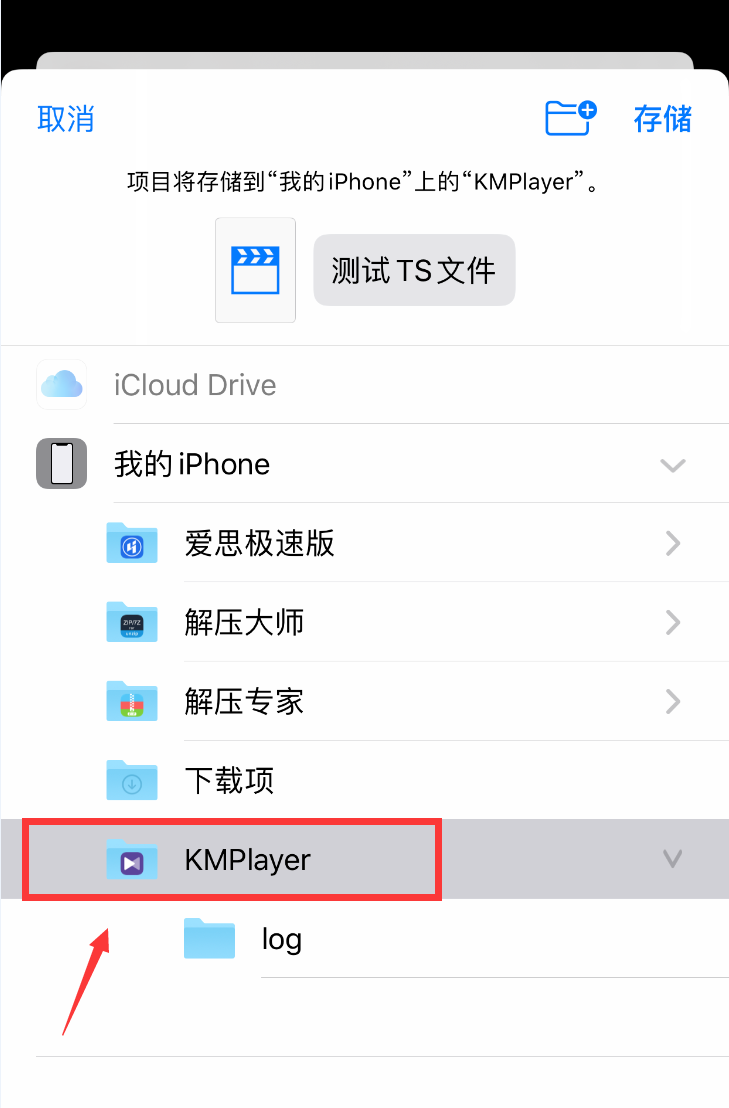The width and height of the screenshot is (729, 1108).
Task: Collapse the 我的 iPhone section chevron
Action: pos(672,465)
